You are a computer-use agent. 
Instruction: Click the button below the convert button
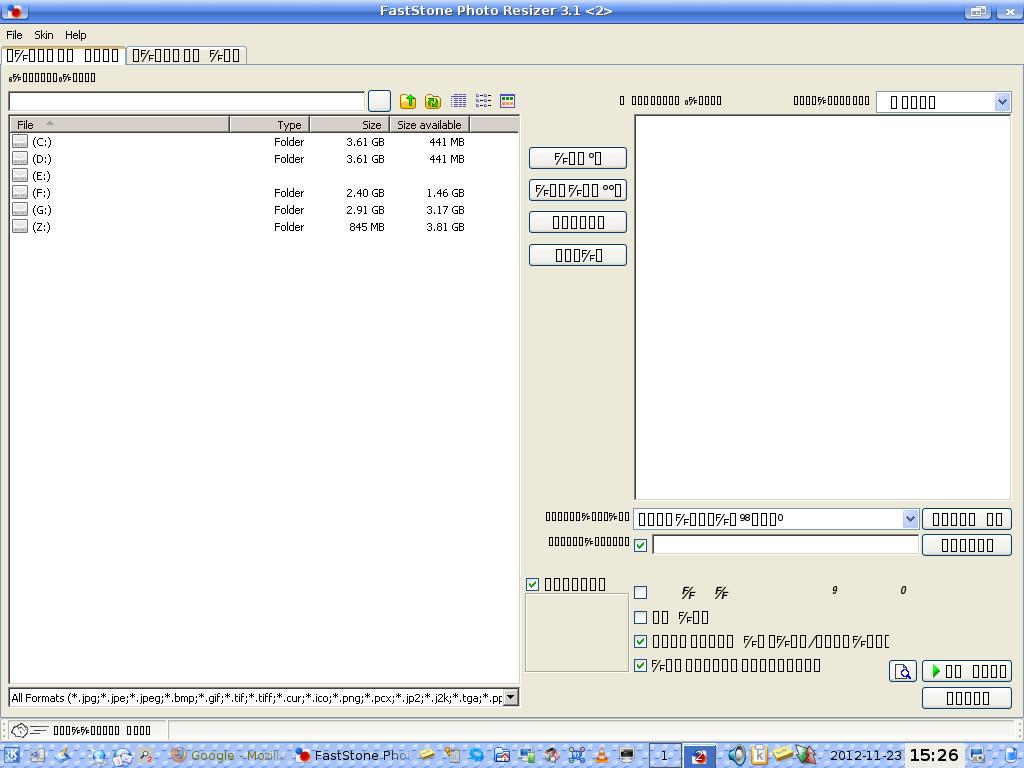[967, 698]
